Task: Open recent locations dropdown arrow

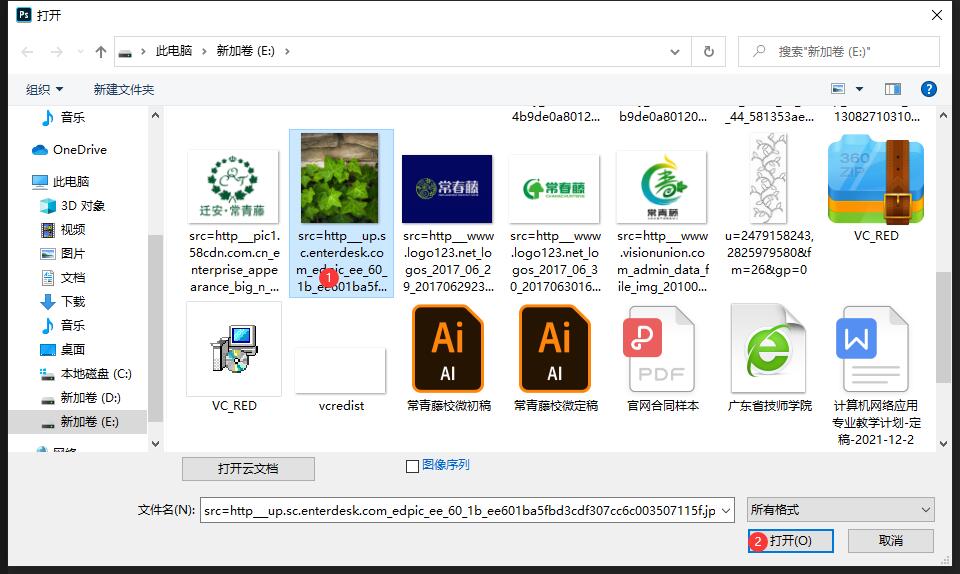Action: pos(80,52)
